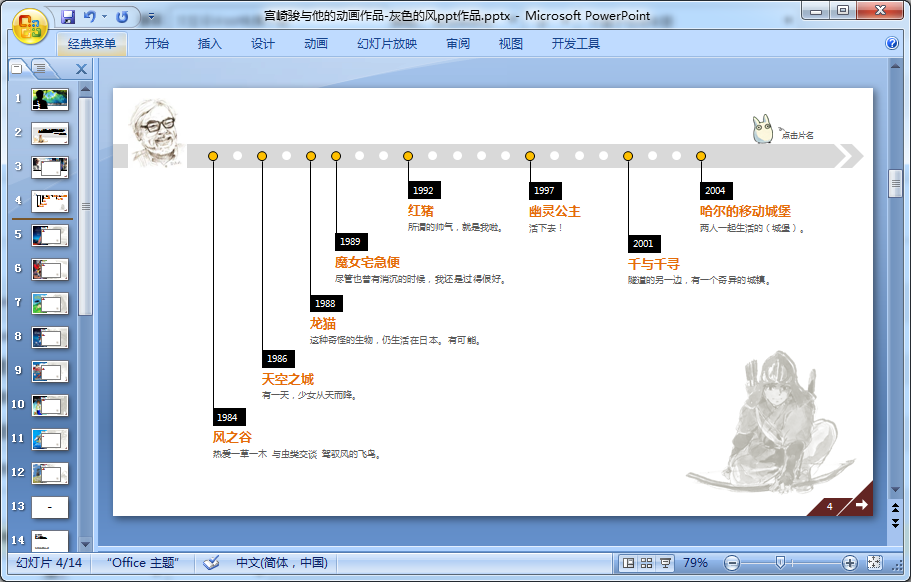Change language 中文(简体，中国) in status bar
This screenshot has width=911, height=582.
[x=282, y=563]
